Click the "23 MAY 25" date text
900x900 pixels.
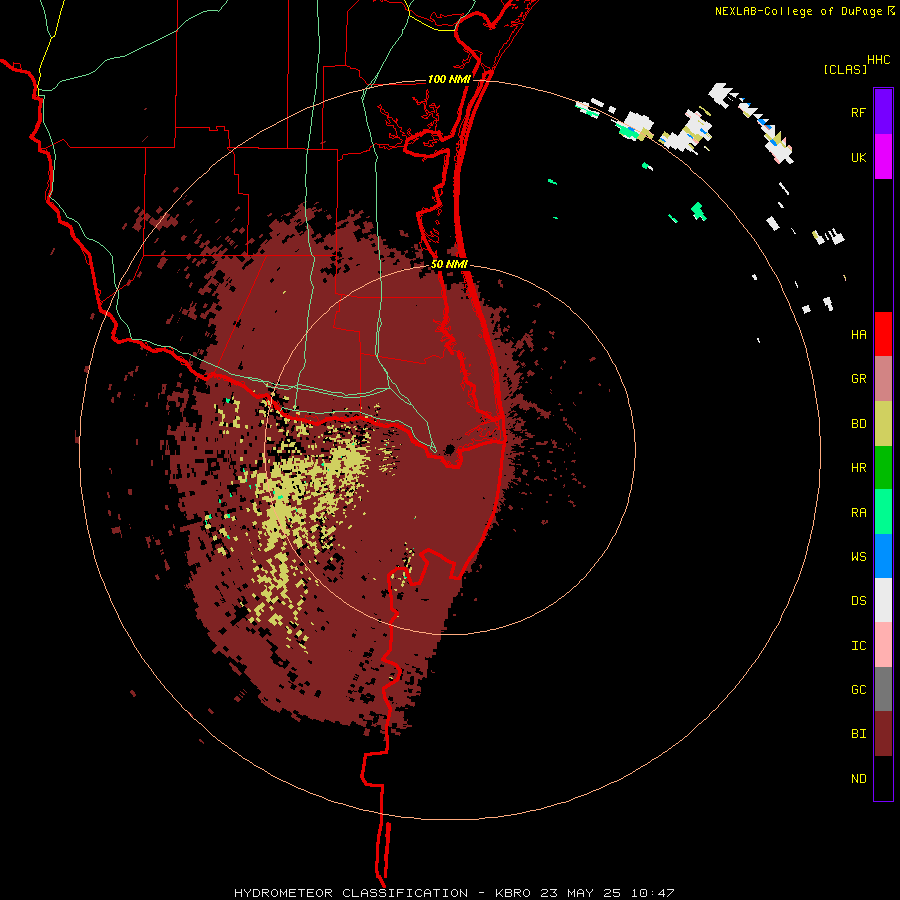point(581,893)
